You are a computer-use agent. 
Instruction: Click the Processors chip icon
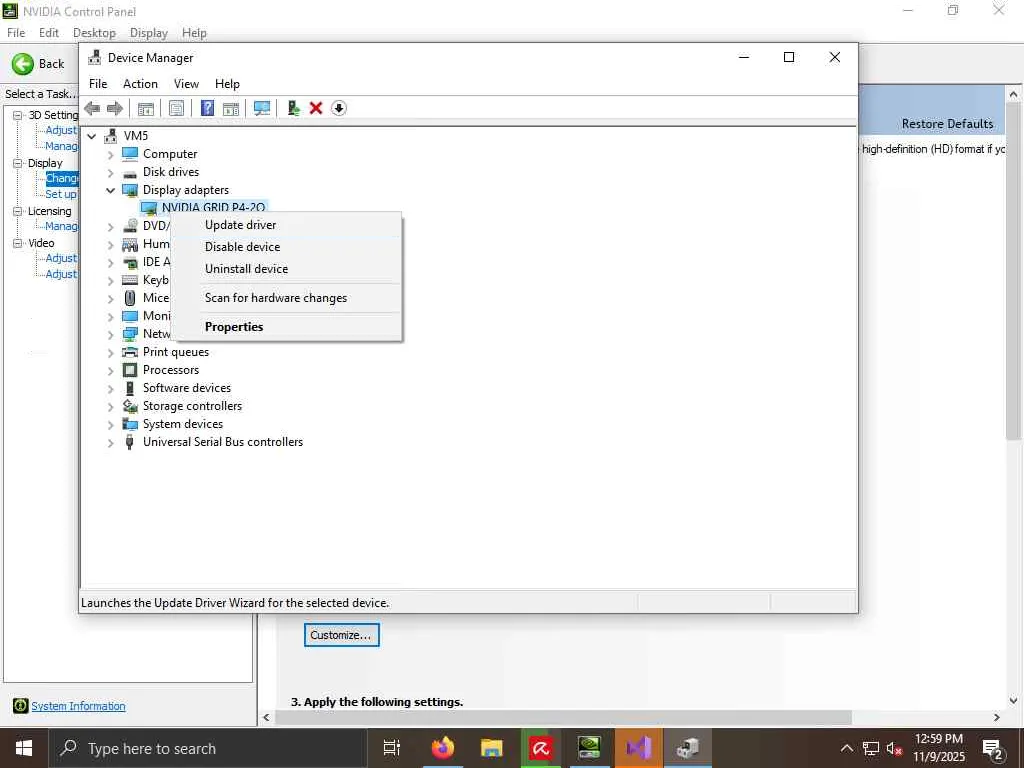pyautogui.click(x=130, y=370)
